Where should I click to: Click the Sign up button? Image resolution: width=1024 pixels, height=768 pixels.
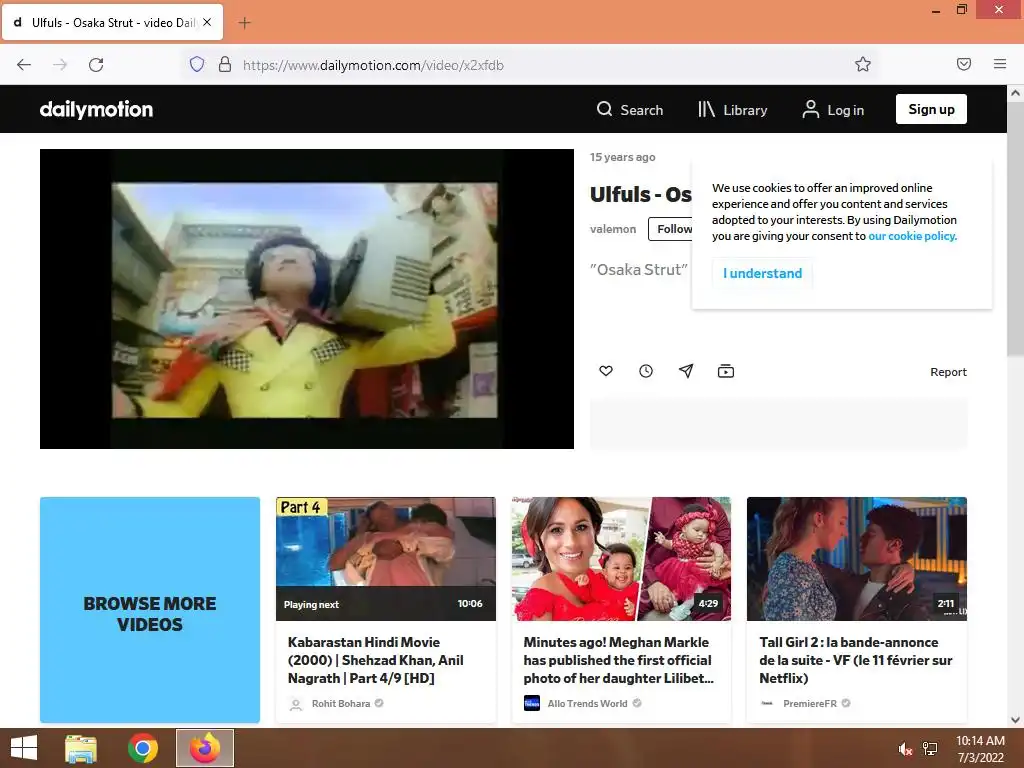click(931, 109)
